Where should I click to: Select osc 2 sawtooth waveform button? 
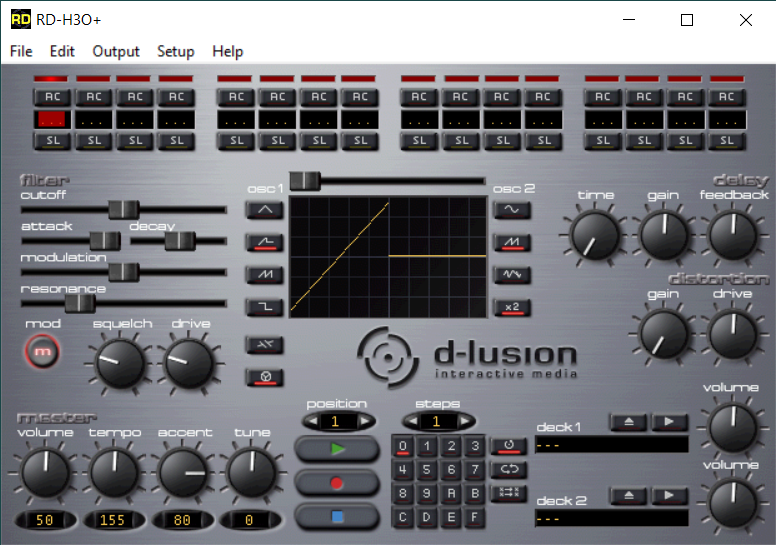click(x=512, y=243)
